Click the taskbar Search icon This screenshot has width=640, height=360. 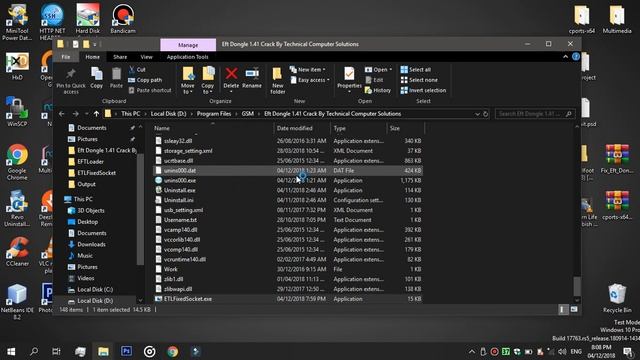[34, 351]
